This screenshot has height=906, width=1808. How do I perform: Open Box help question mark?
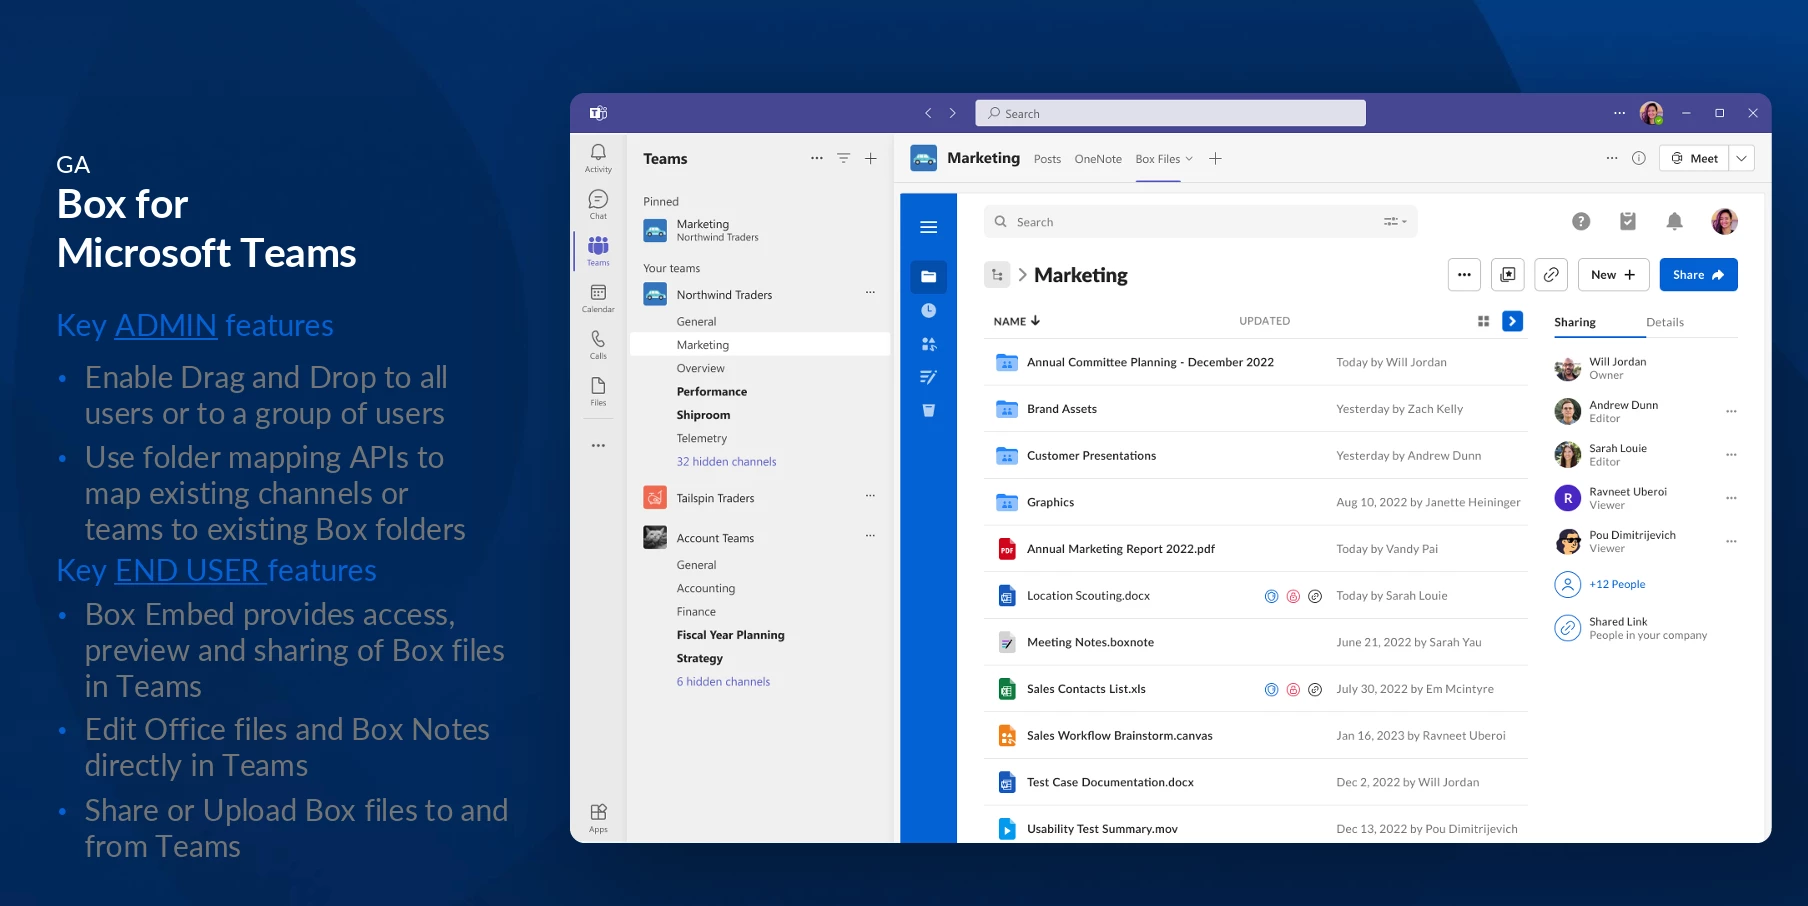point(1581,221)
